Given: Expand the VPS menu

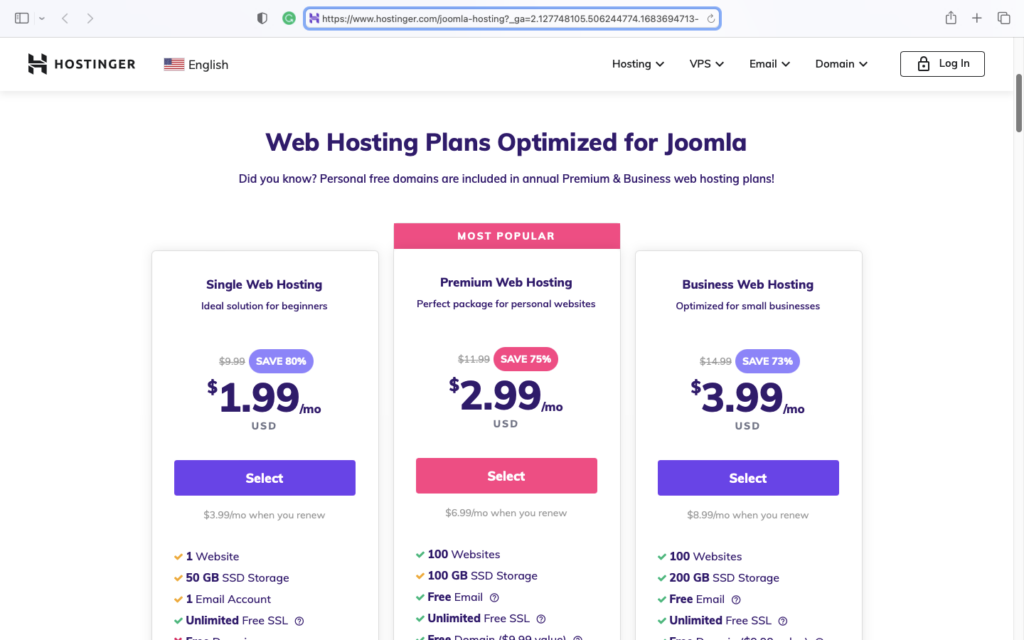Looking at the screenshot, I should 707,64.
